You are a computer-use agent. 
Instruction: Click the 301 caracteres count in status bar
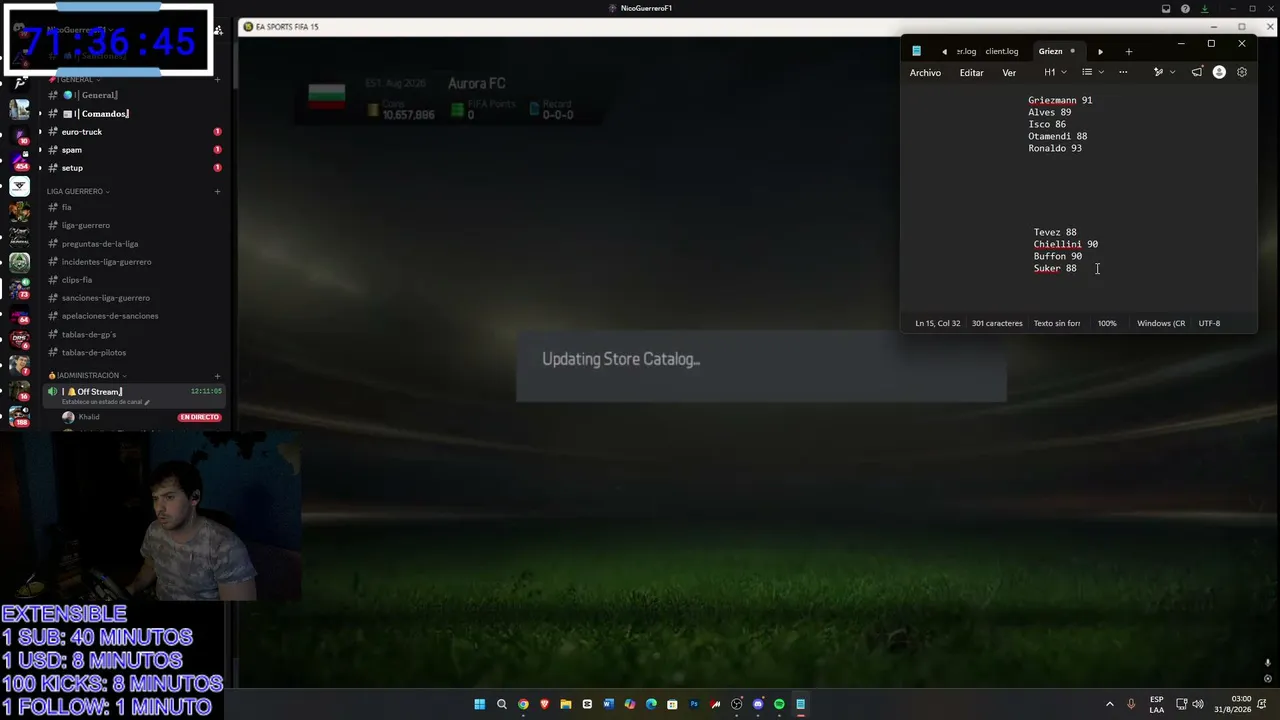tap(997, 323)
